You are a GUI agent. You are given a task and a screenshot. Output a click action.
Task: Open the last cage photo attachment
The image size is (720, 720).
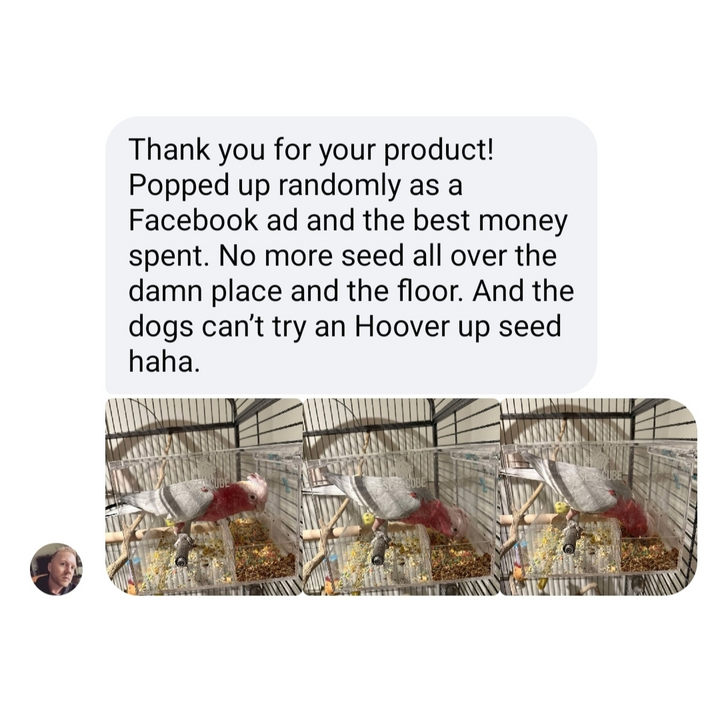599,497
